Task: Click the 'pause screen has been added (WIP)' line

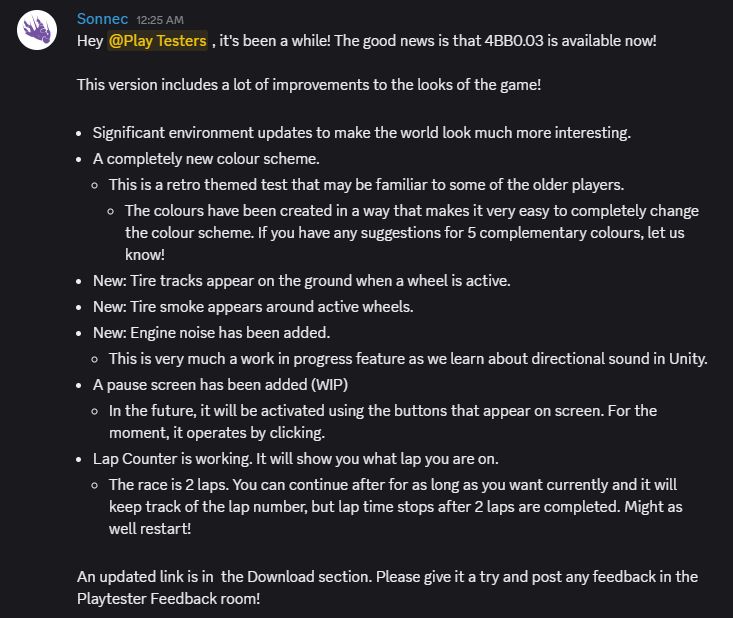Action: (x=220, y=385)
